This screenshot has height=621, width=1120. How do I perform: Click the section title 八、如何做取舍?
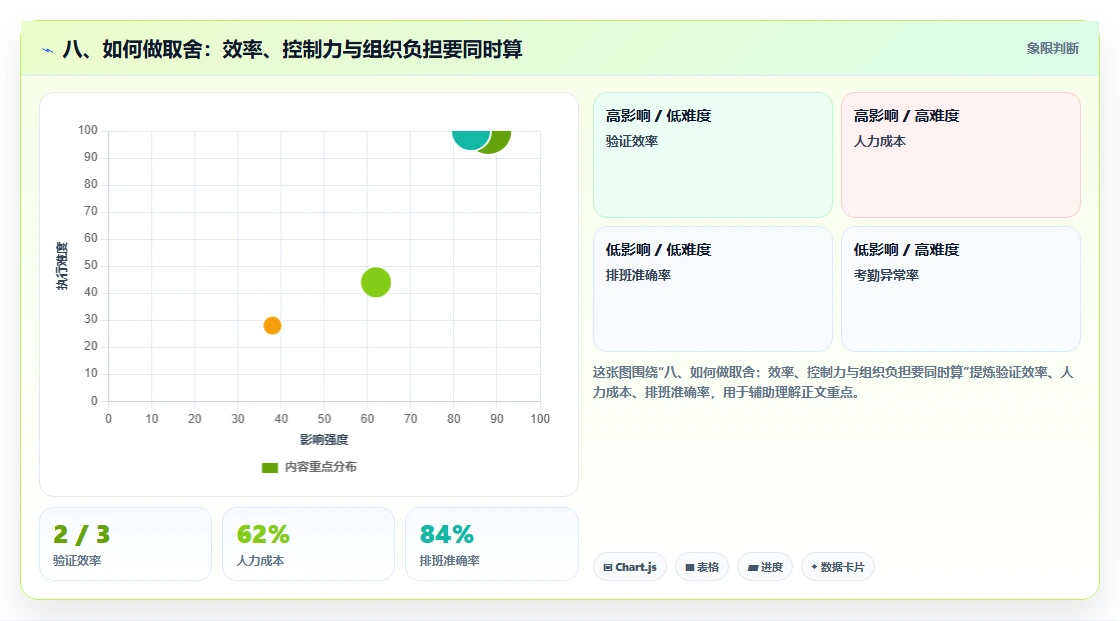click(x=292, y=49)
